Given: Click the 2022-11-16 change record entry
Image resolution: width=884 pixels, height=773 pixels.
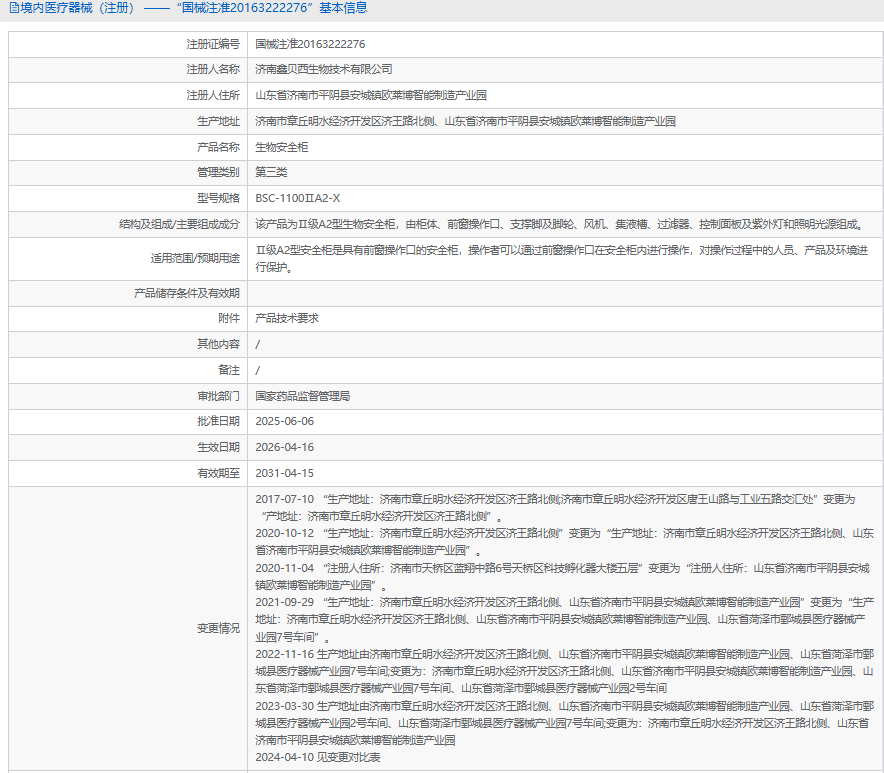Looking at the screenshot, I should pos(564,671).
